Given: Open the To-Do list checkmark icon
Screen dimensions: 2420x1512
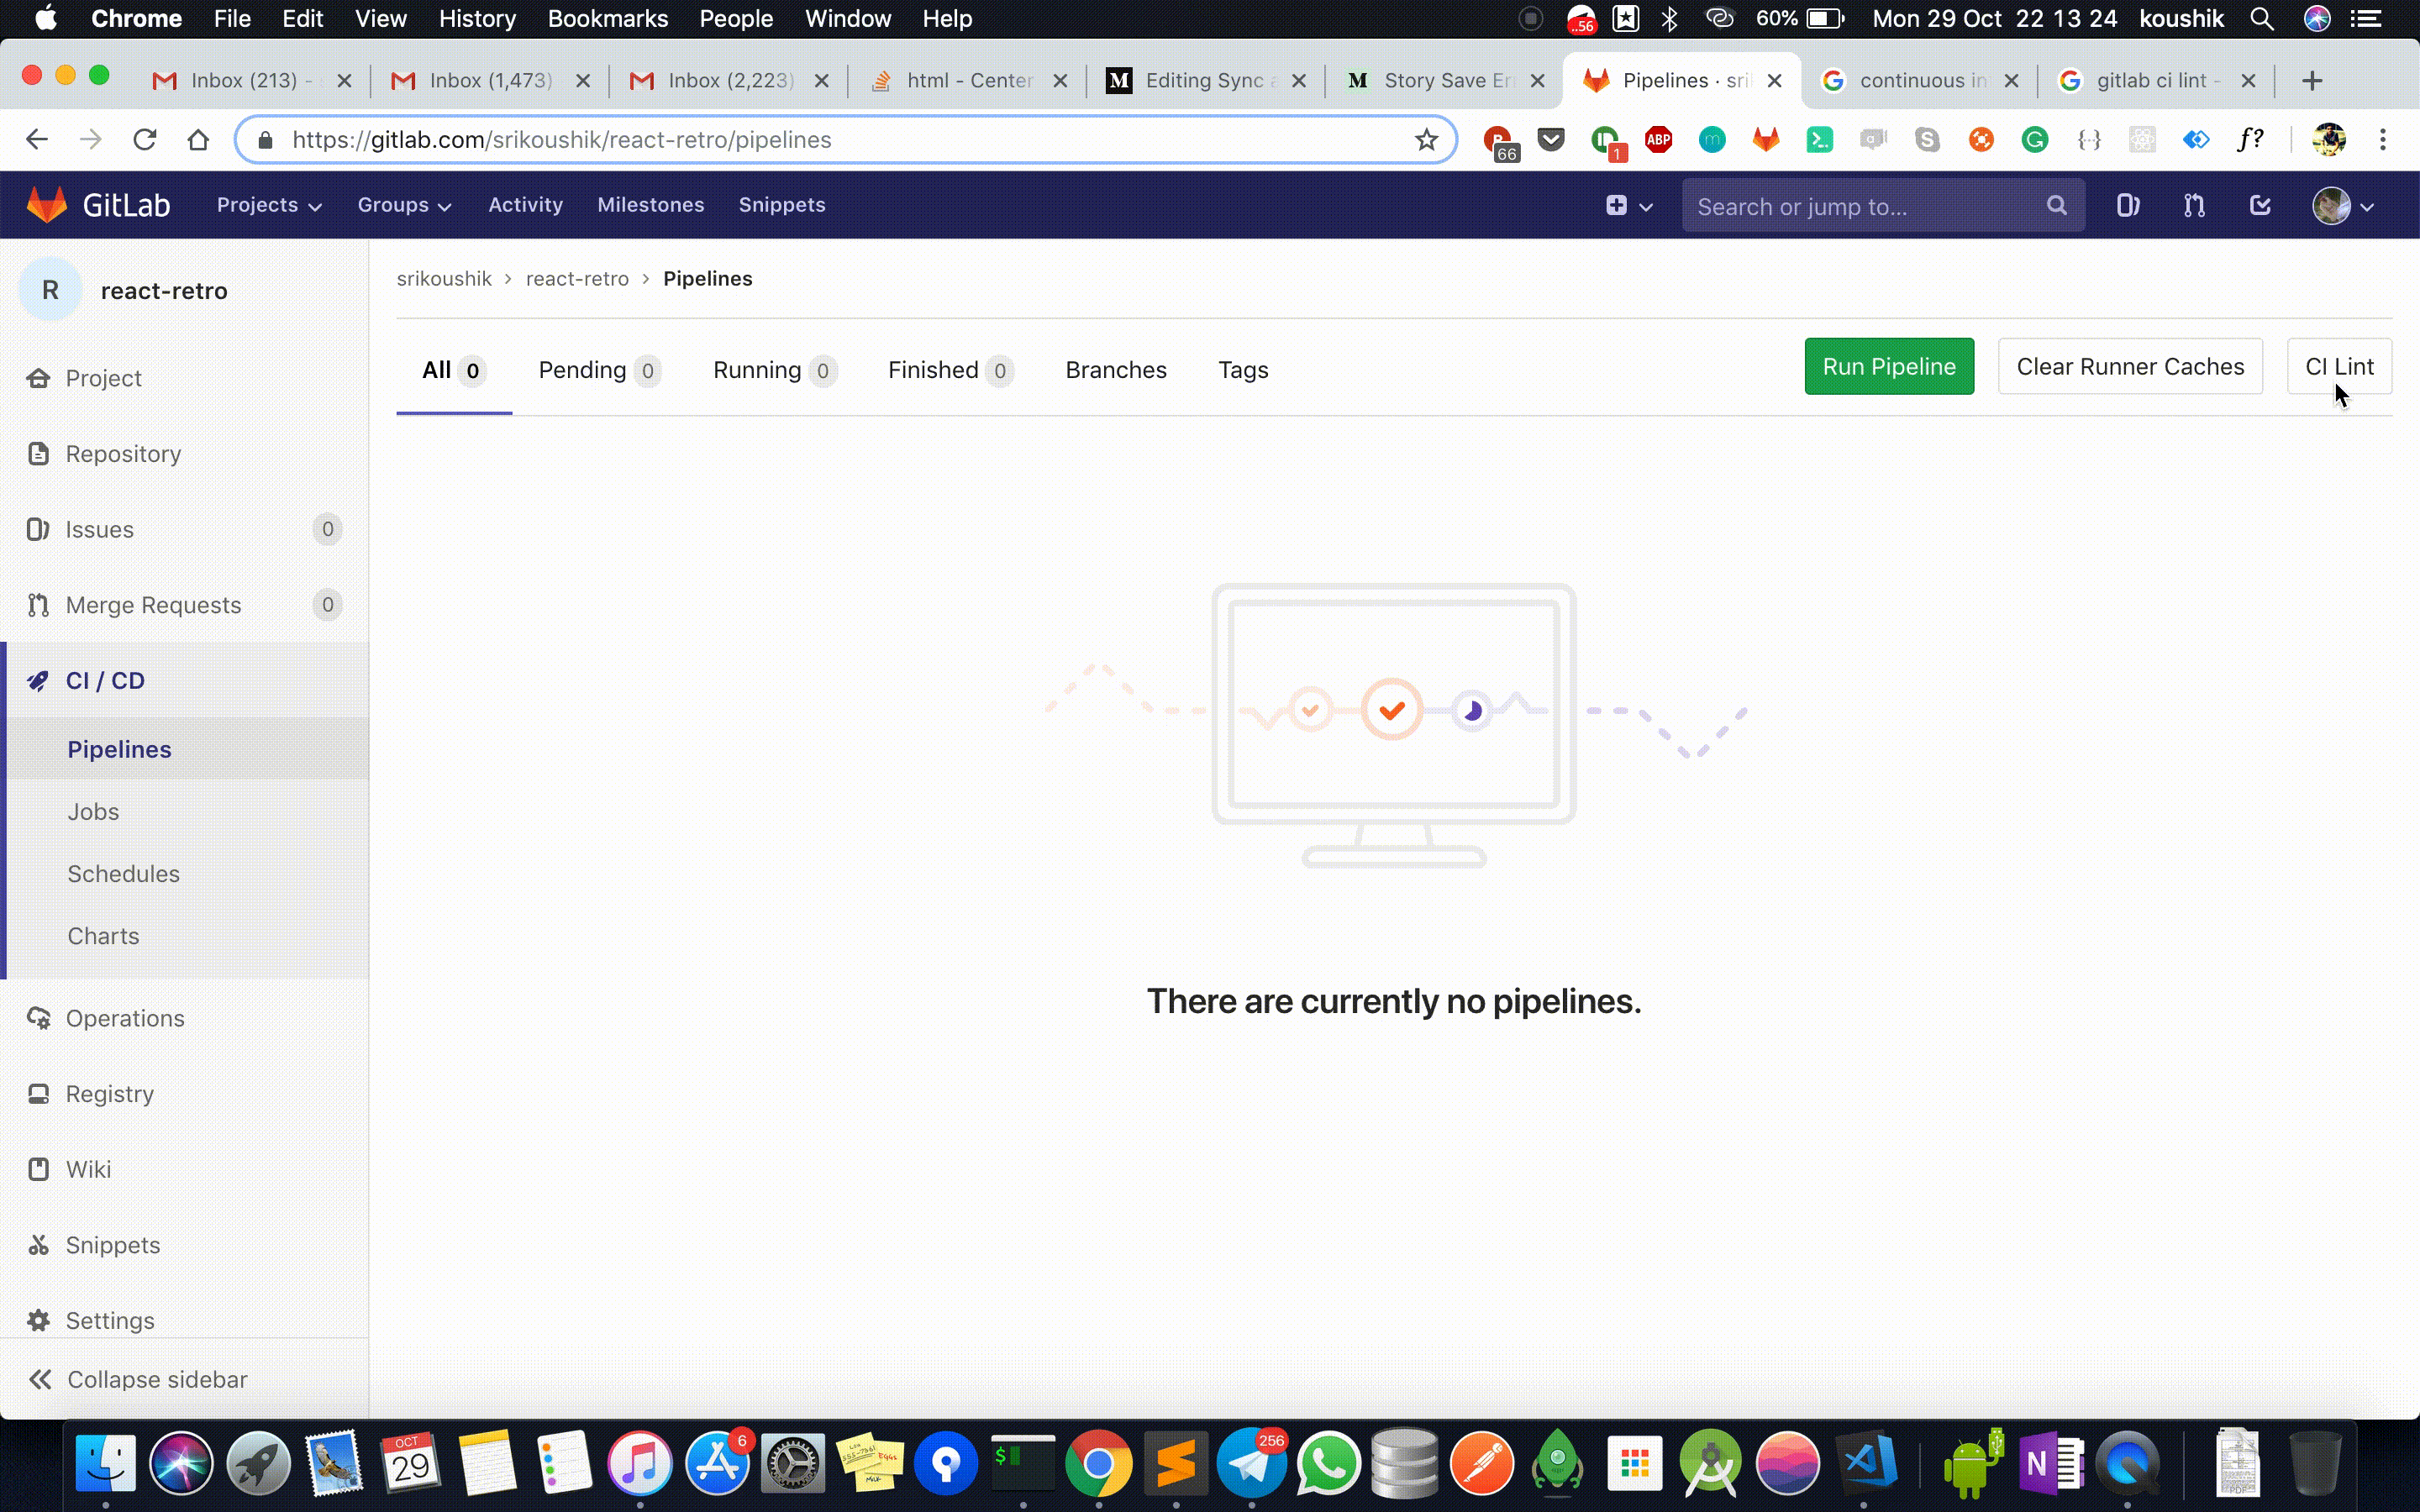Looking at the screenshot, I should point(2260,206).
